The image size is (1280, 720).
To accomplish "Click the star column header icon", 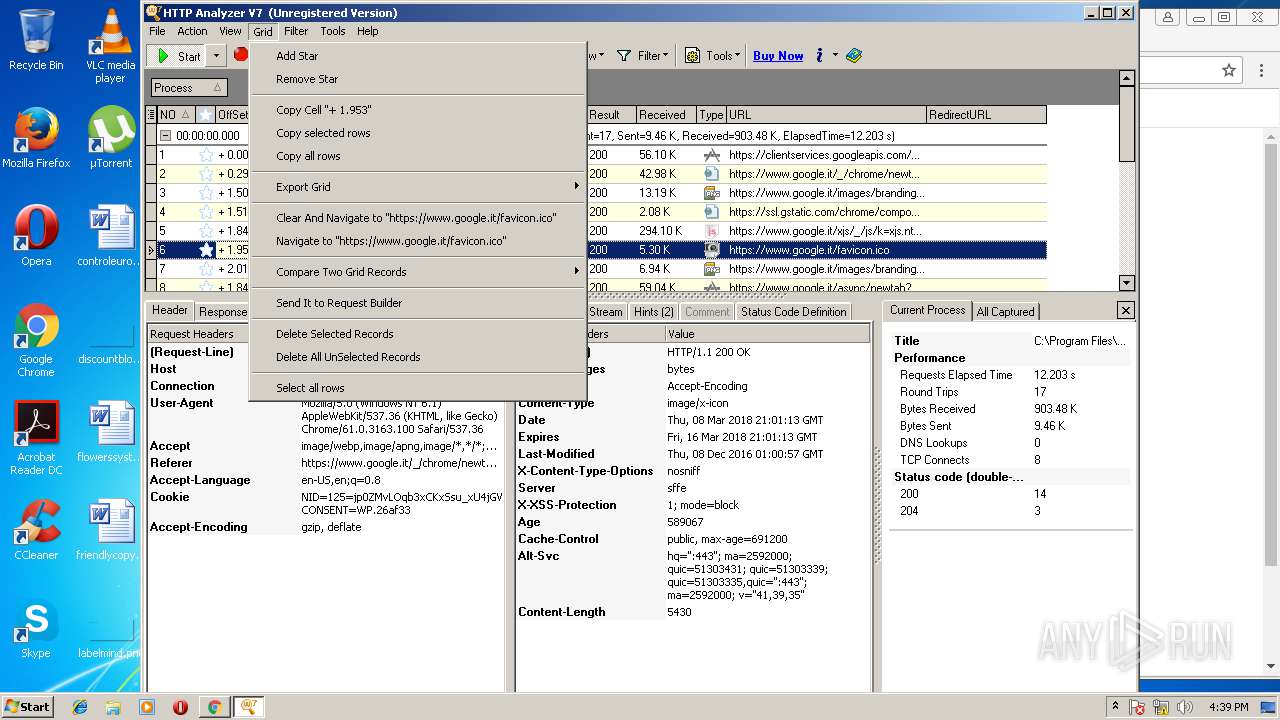I will (205, 115).
